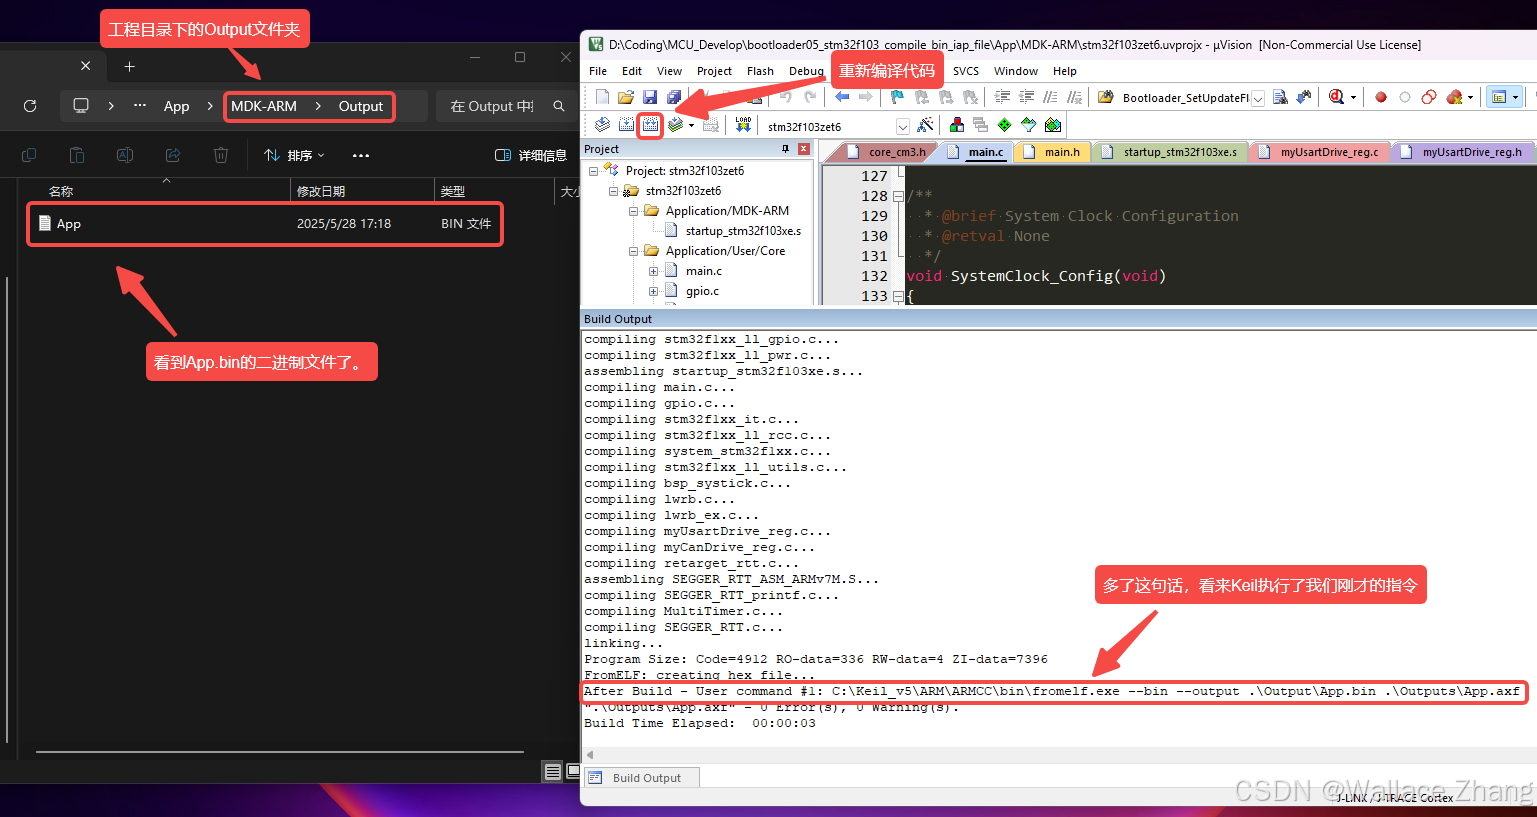
Task: Pin the Project panel
Action: click(x=785, y=149)
